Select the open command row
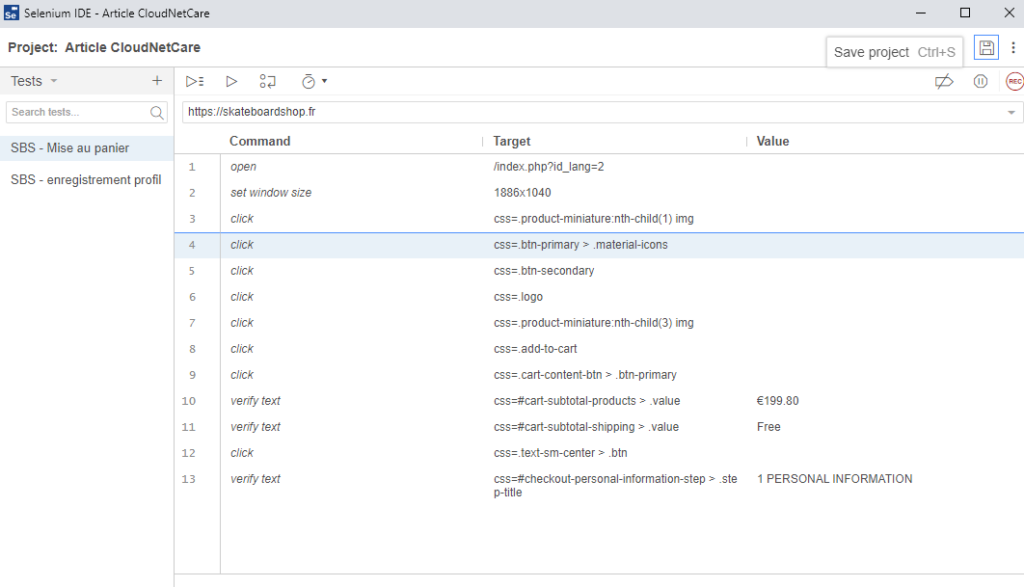Image resolution: width=1024 pixels, height=587 pixels. 599,167
